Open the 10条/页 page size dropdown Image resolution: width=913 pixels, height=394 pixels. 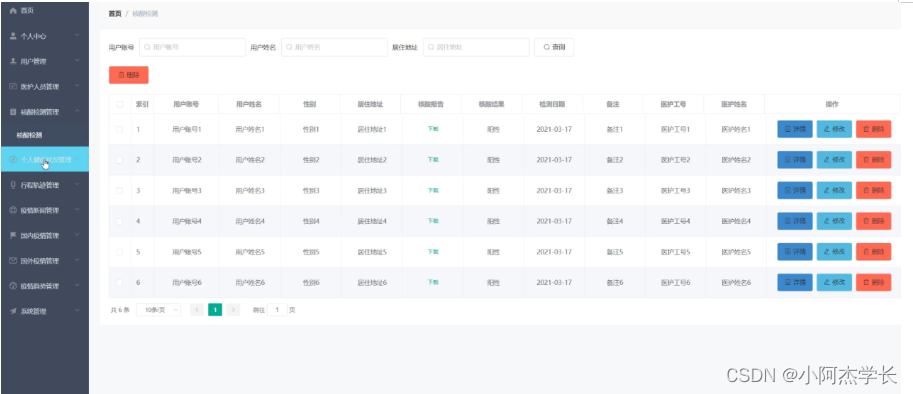pyautogui.click(x=158, y=310)
